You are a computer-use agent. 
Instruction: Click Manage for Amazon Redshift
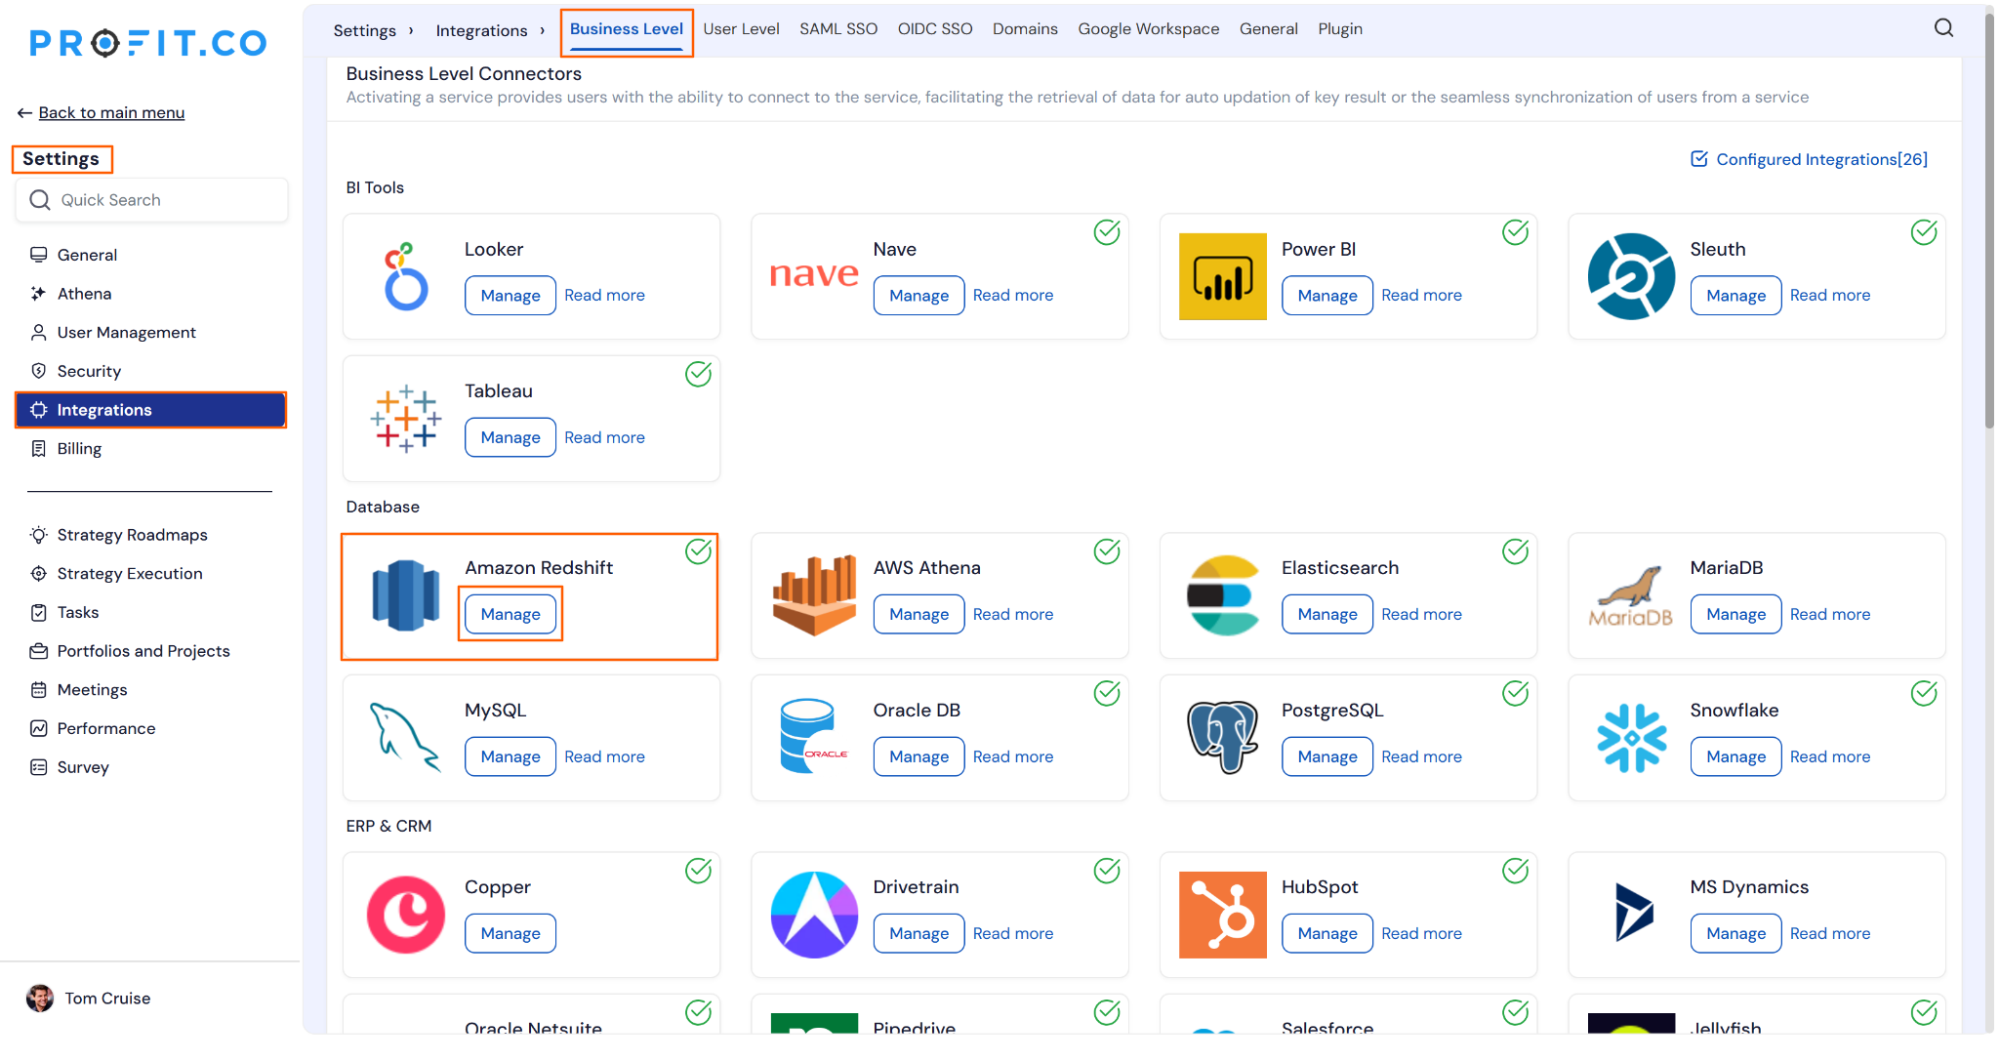(510, 614)
